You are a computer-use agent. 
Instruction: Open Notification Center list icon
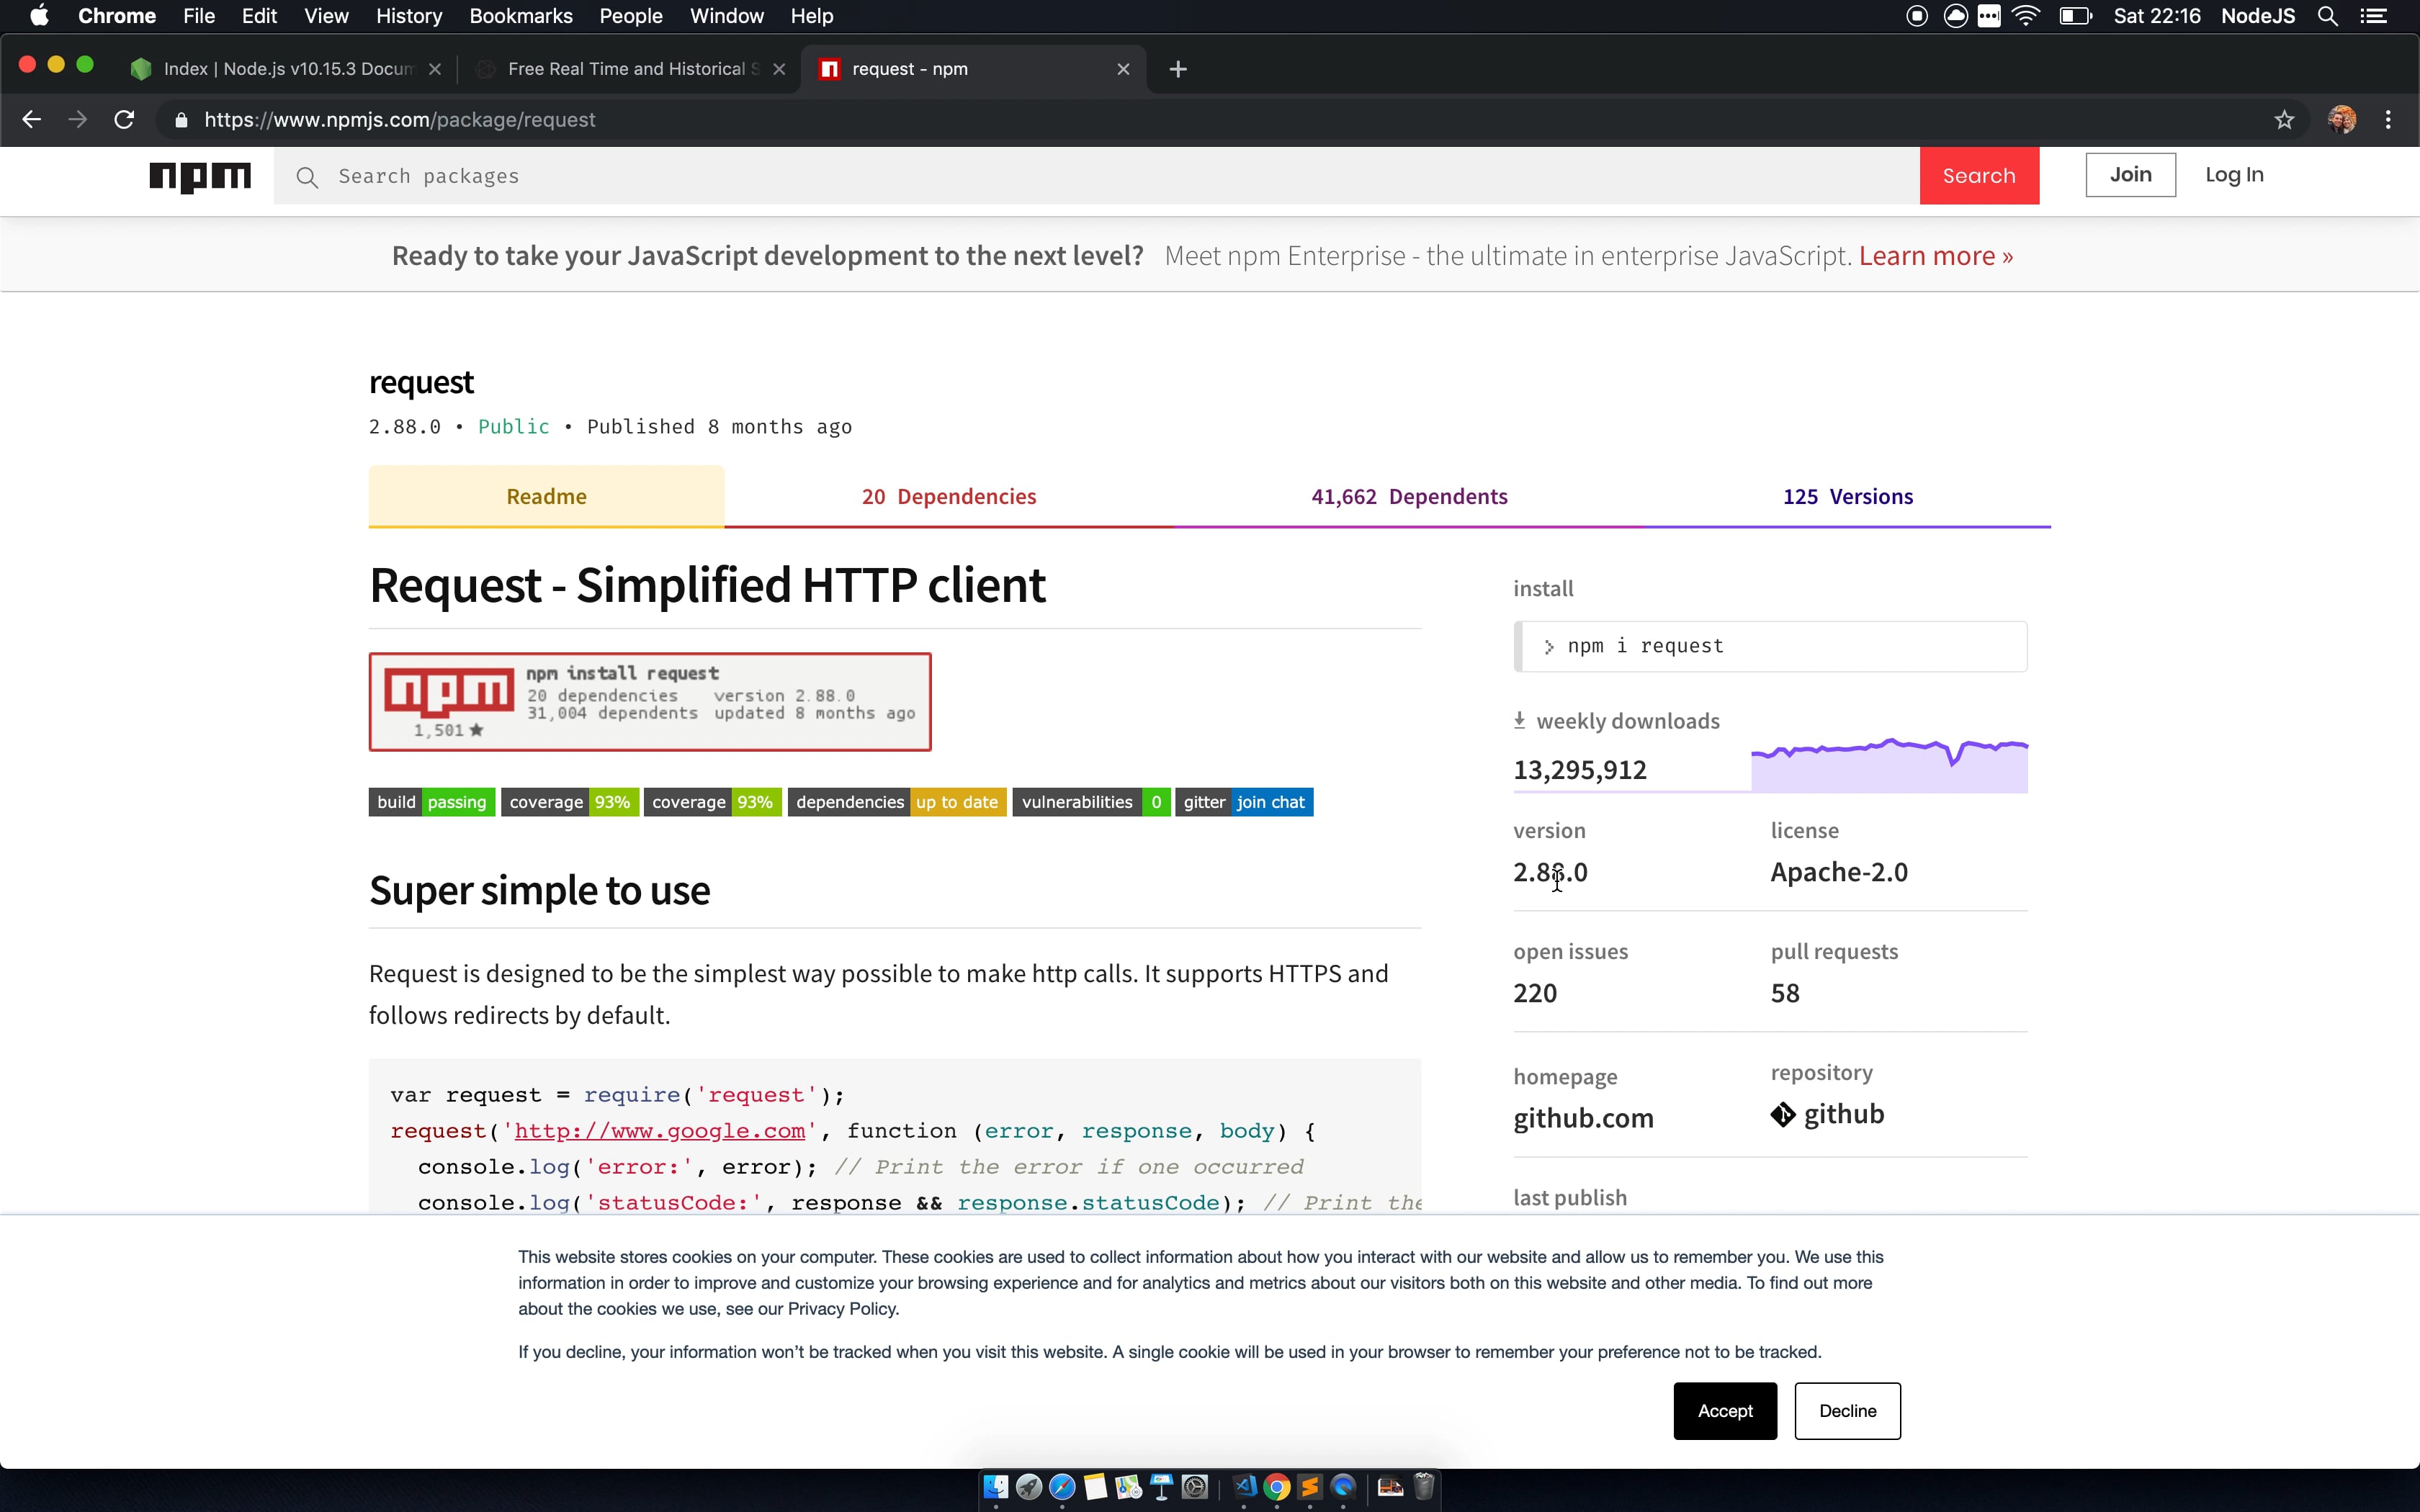[x=2374, y=16]
